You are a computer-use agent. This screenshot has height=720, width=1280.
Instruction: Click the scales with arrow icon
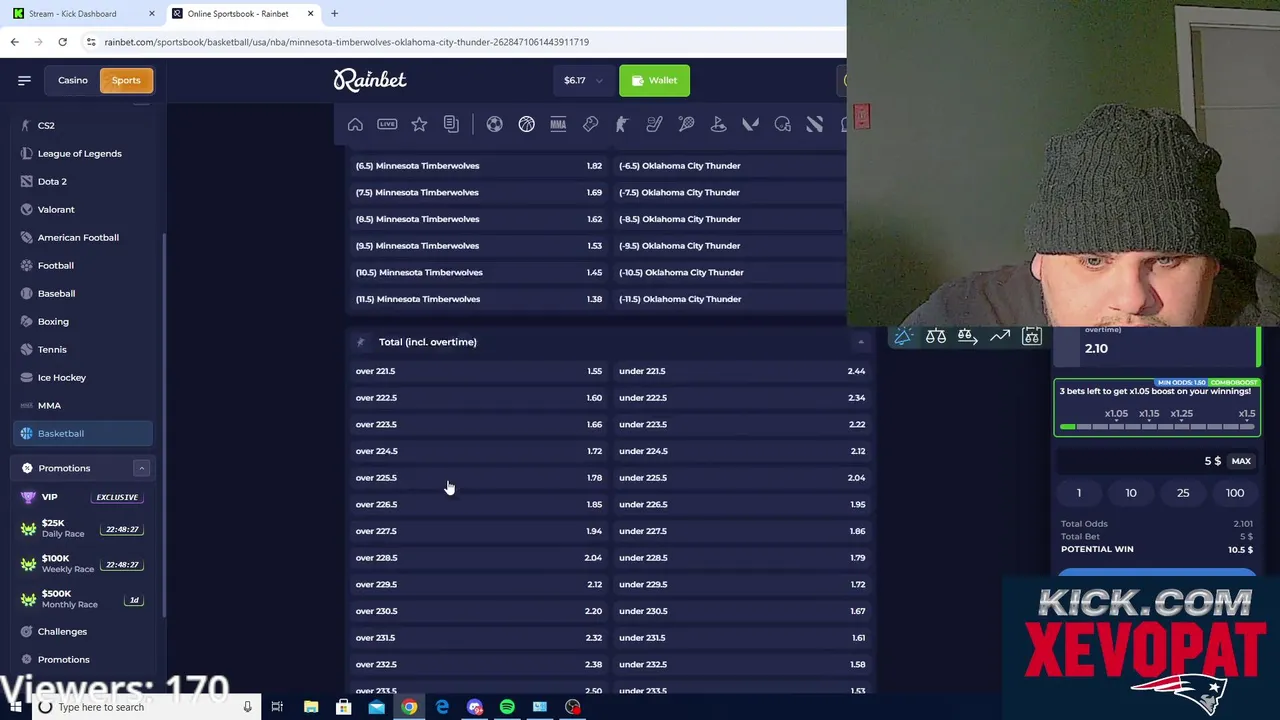[x=967, y=337]
